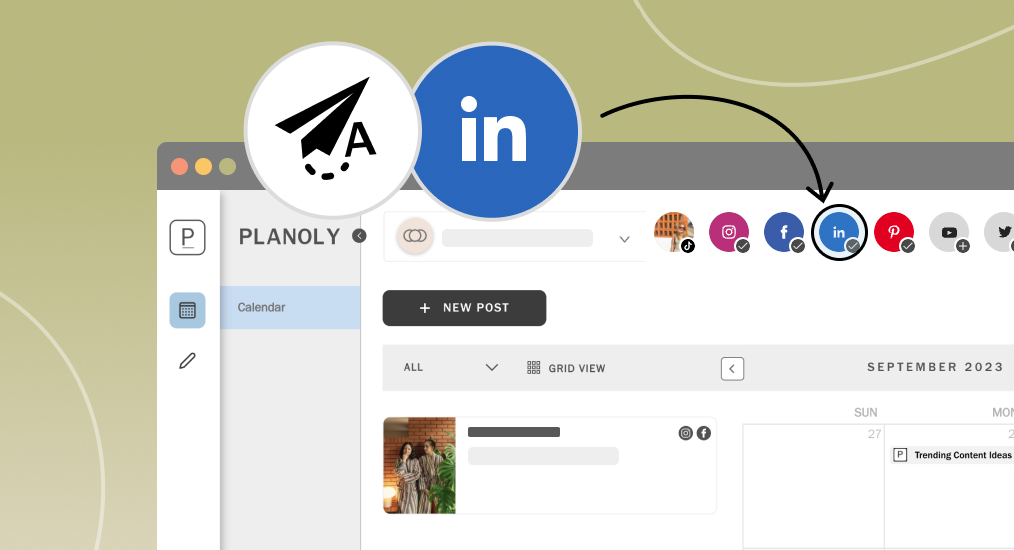Go to previous month arrow
This screenshot has height=550, width=1014.
click(732, 369)
